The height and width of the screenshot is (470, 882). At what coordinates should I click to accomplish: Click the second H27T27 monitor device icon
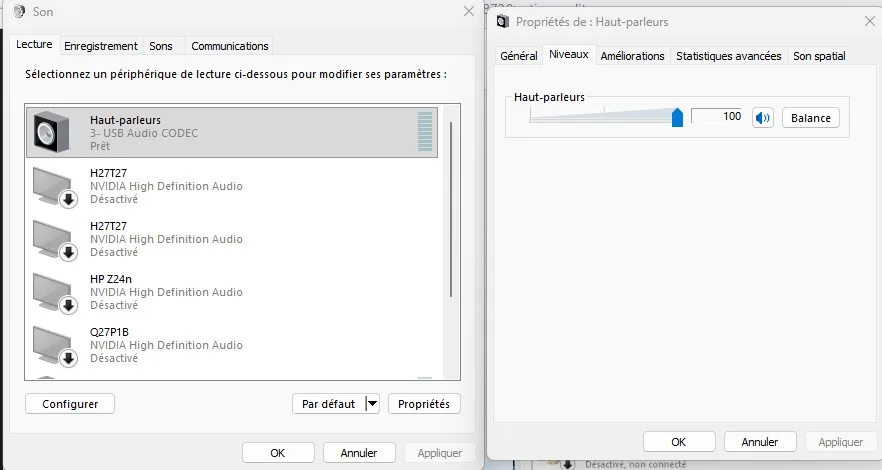[x=54, y=239]
